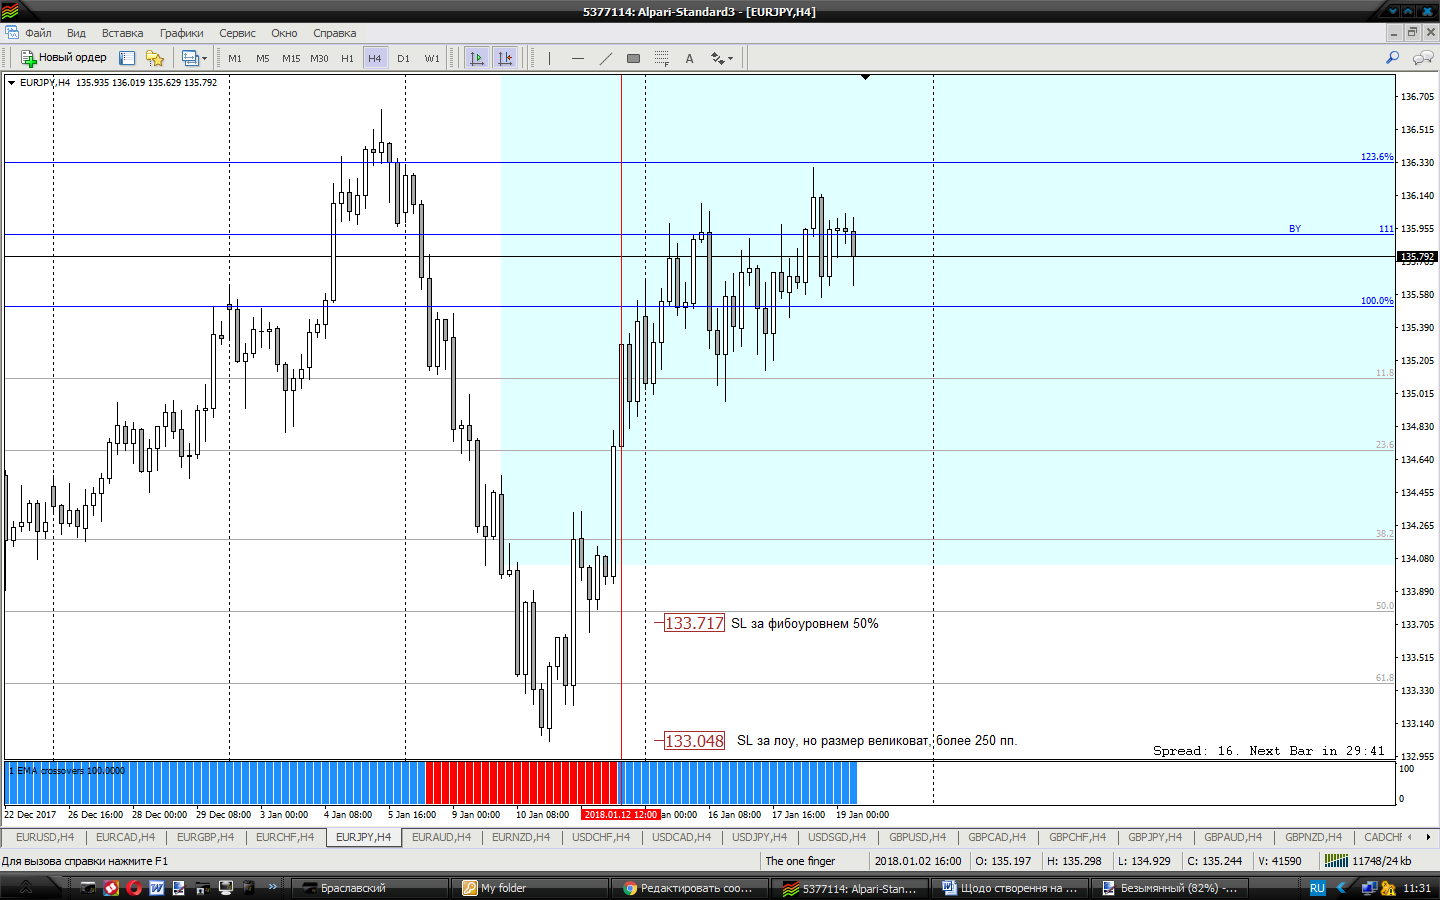The width and height of the screenshot is (1440, 900).
Task: Click the chart shift triangle marker at the top
Action: pos(865,77)
